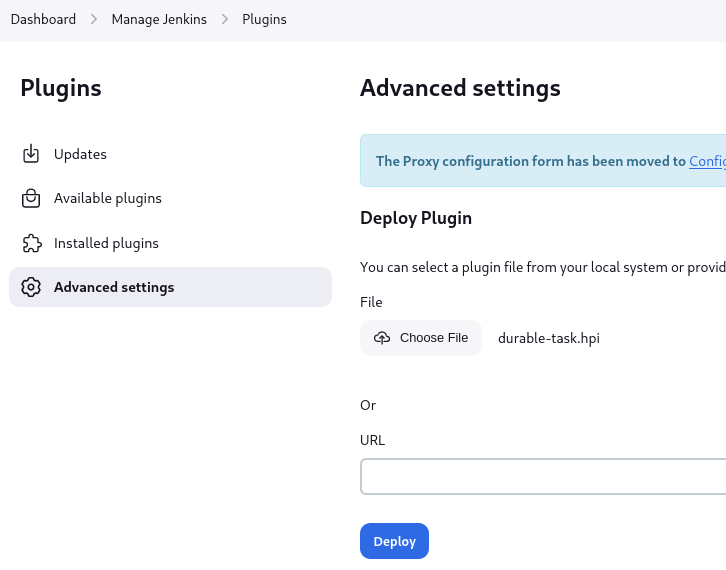
Task: Follow the Config link in proxy notice
Action: click(x=707, y=161)
